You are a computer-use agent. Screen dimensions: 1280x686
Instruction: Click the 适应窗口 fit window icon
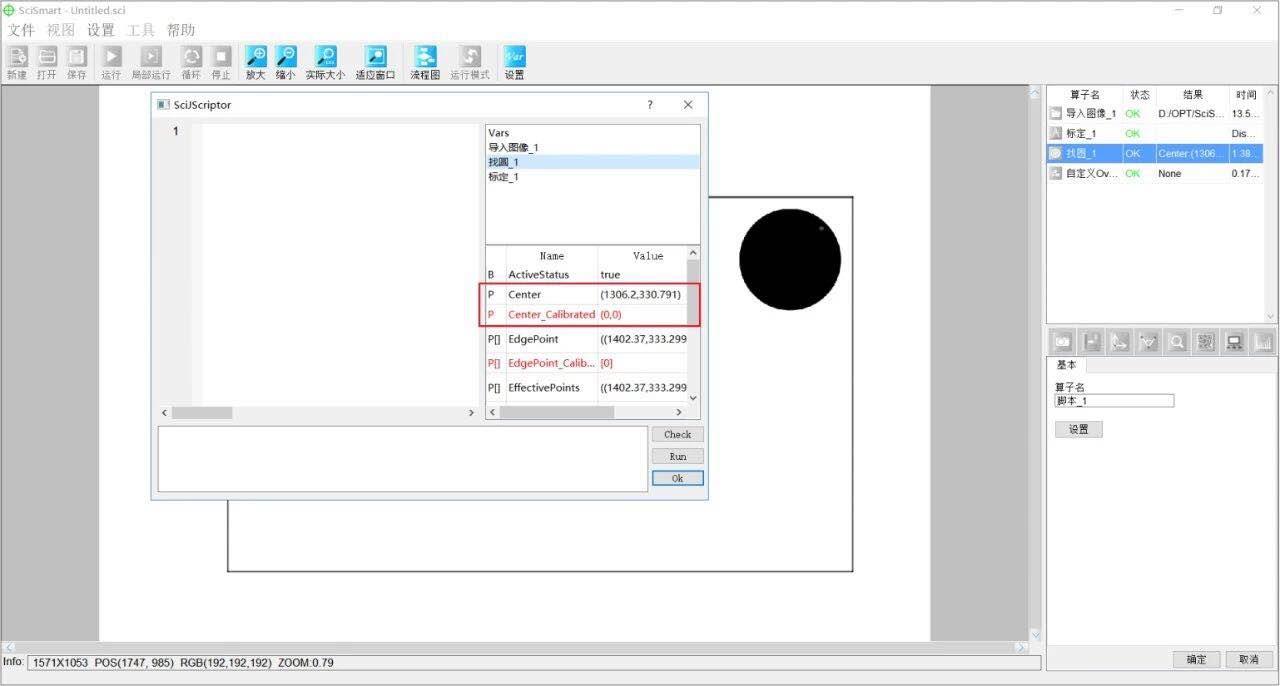375,58
